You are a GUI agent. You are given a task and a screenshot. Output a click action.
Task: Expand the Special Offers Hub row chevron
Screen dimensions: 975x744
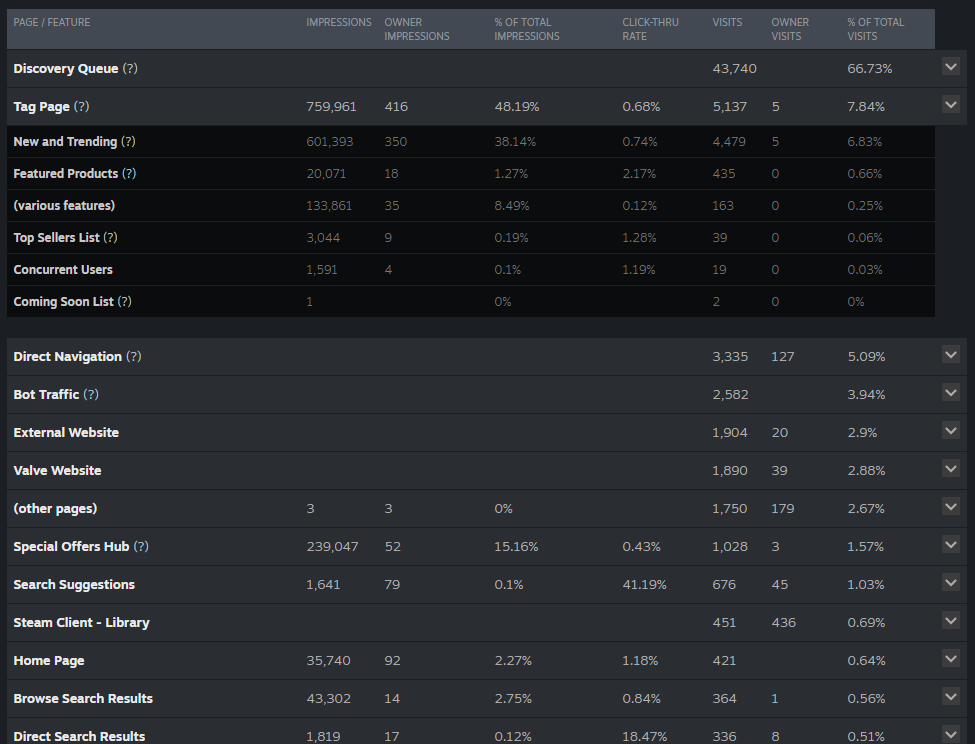951,544
